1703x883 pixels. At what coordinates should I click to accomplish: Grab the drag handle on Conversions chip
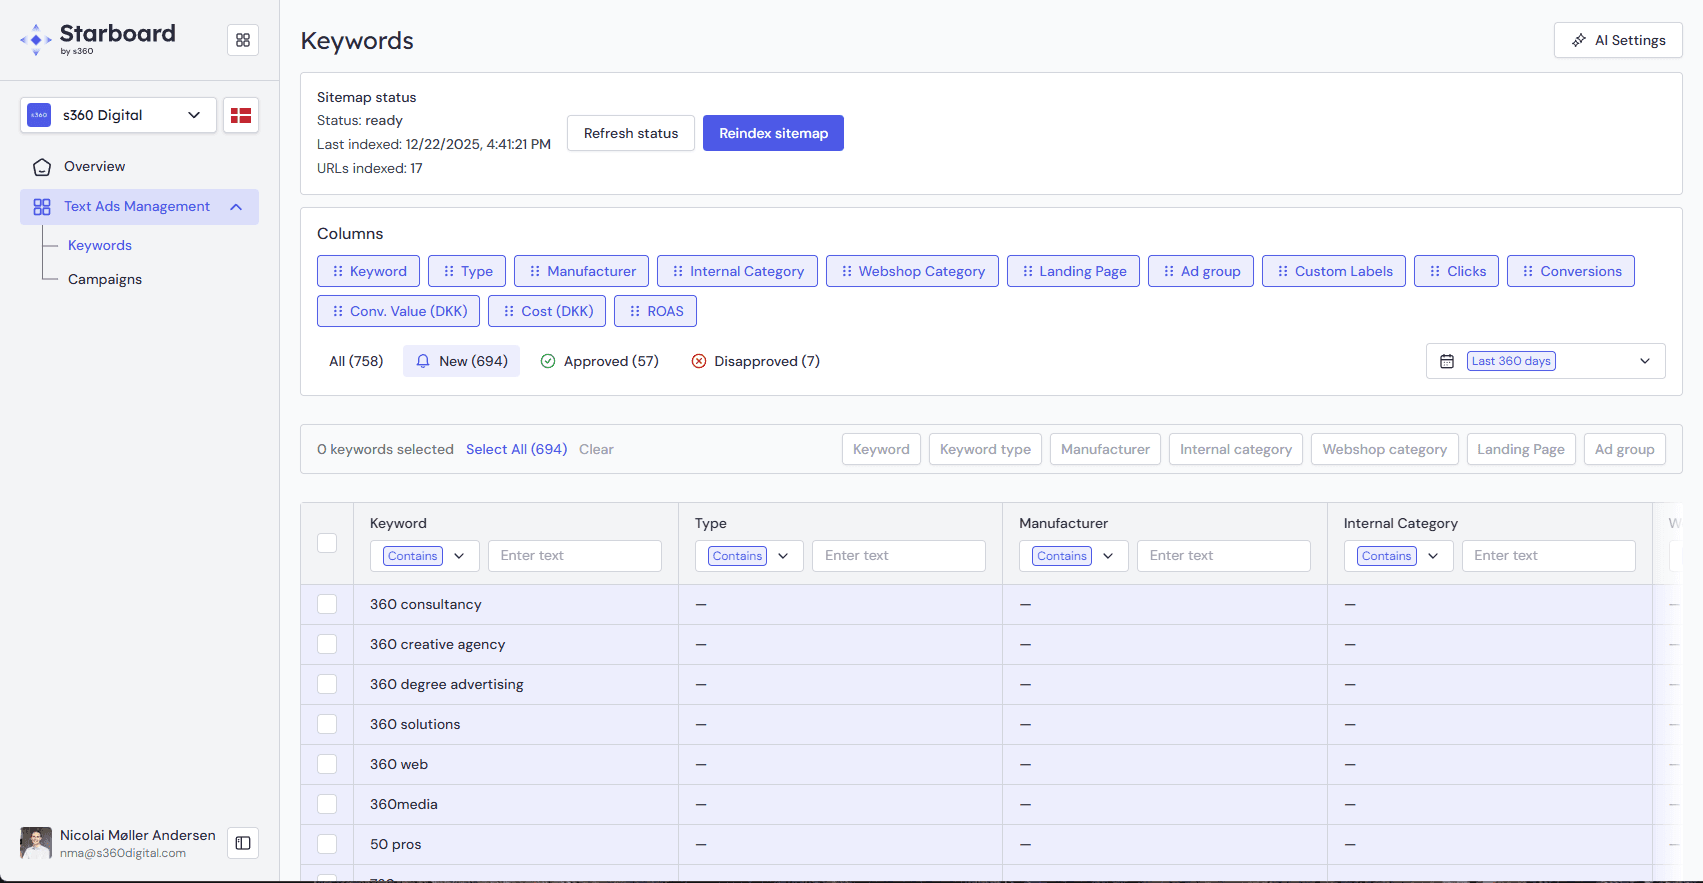coord(1528,271)
